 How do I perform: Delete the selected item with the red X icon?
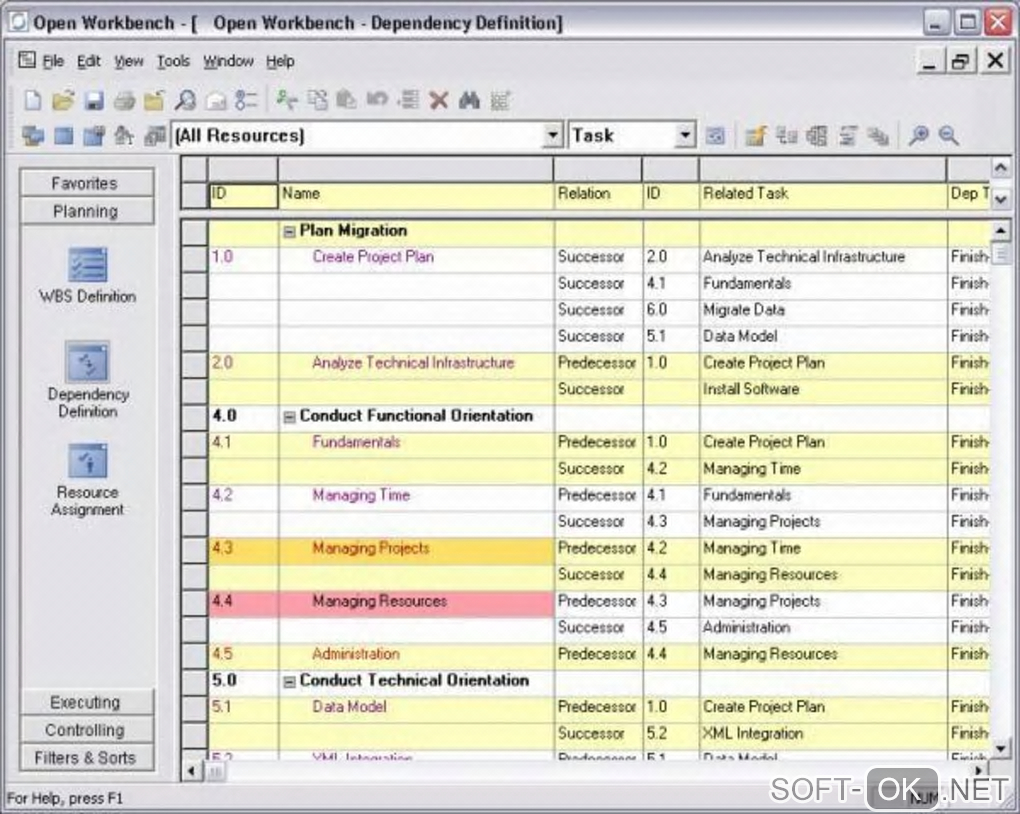[439, 100]
